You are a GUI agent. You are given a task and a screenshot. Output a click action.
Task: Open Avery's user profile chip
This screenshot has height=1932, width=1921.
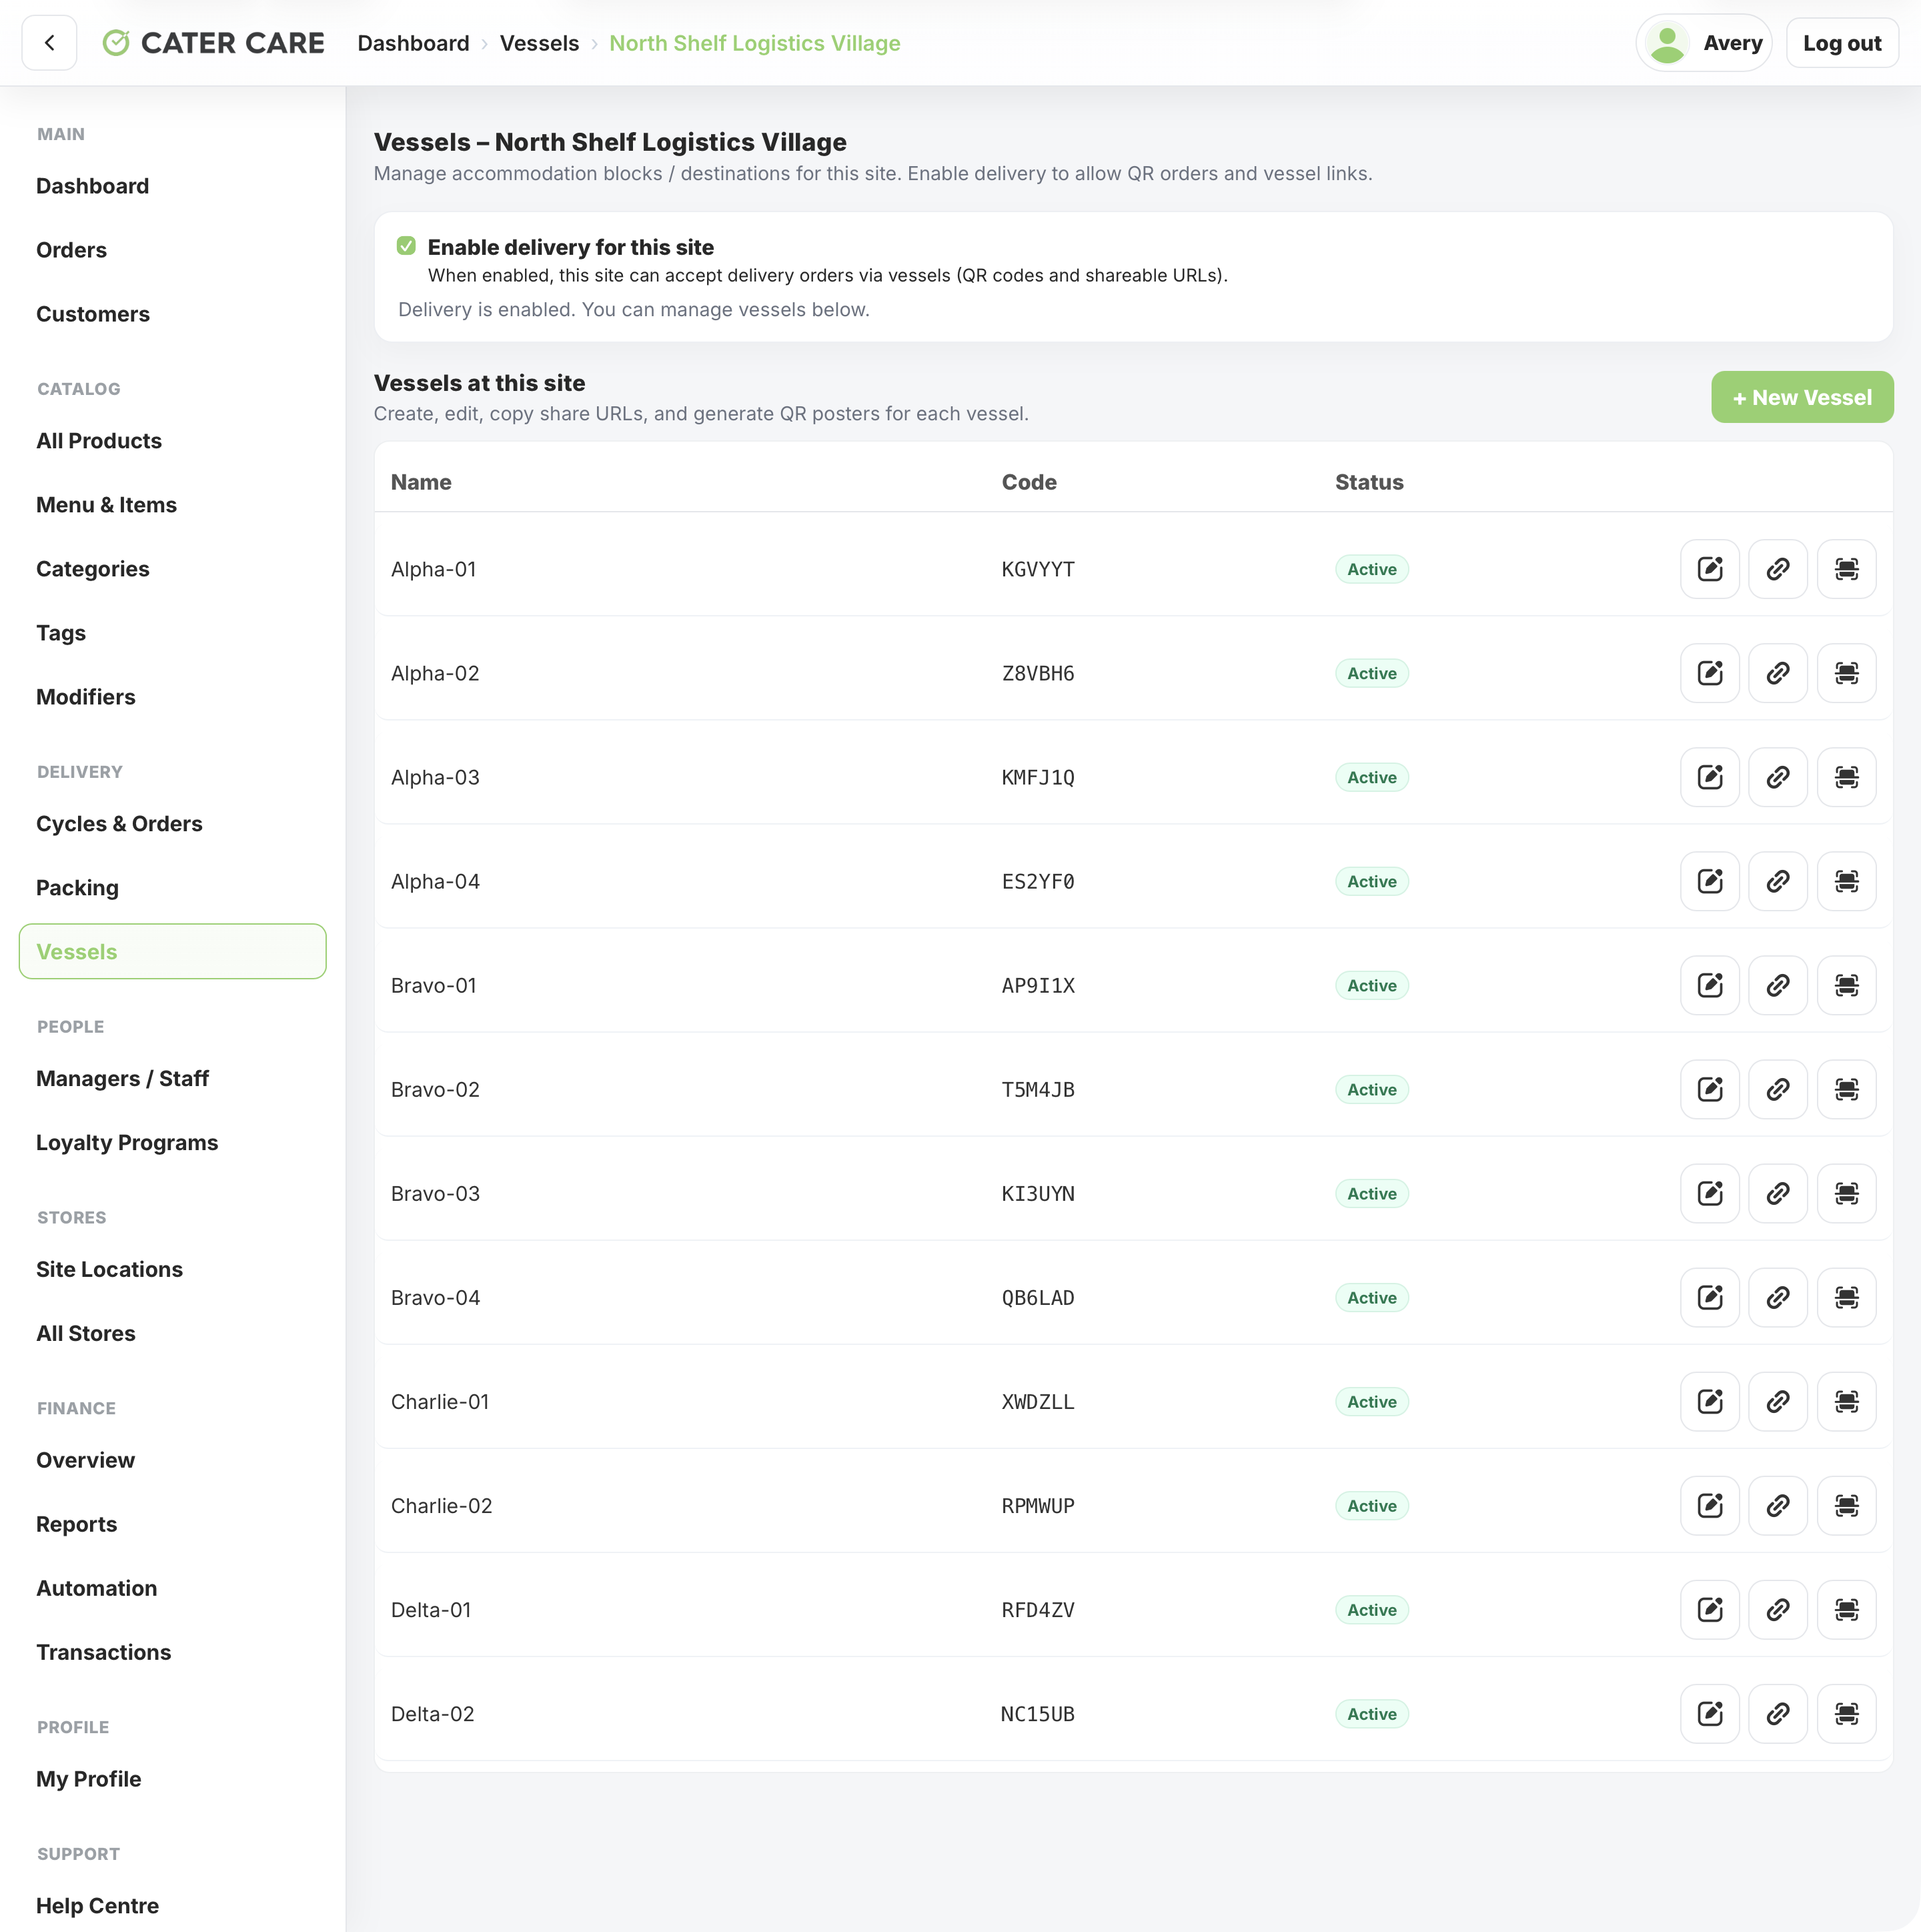point(1703,43)
